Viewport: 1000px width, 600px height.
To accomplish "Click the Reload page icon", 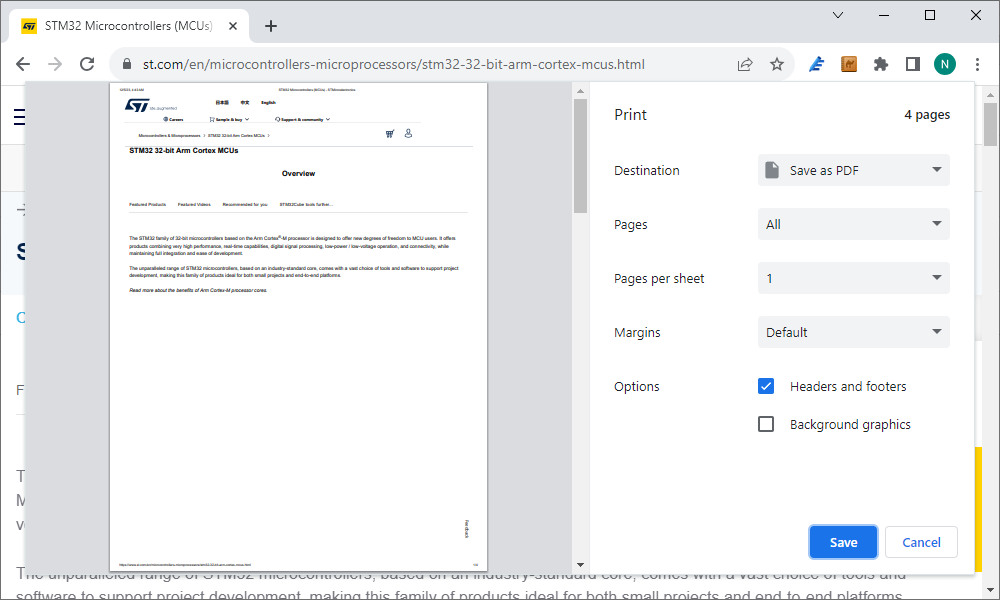I will click(x=87, y=62).
